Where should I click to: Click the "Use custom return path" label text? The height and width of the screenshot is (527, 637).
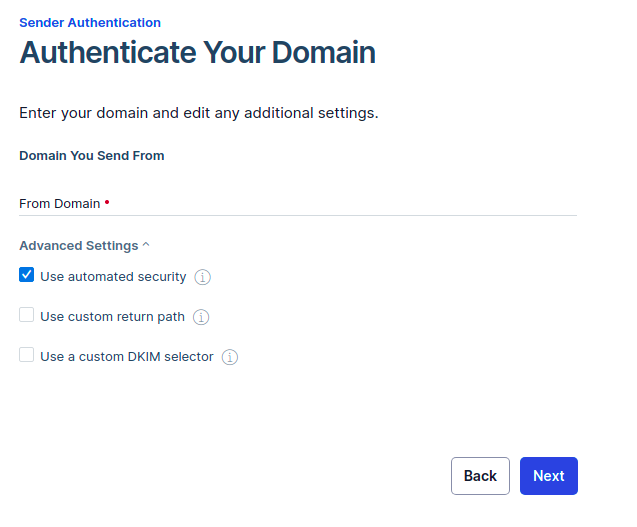[112, 316]
